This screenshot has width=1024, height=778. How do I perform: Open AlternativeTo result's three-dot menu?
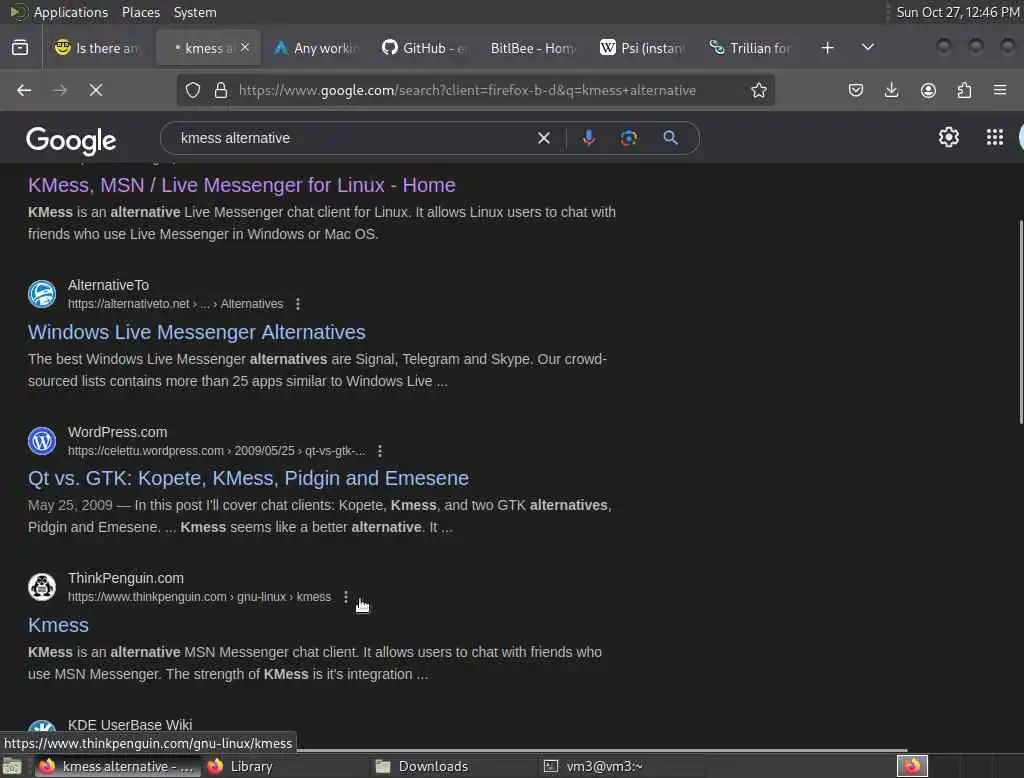tap(298, 304)
